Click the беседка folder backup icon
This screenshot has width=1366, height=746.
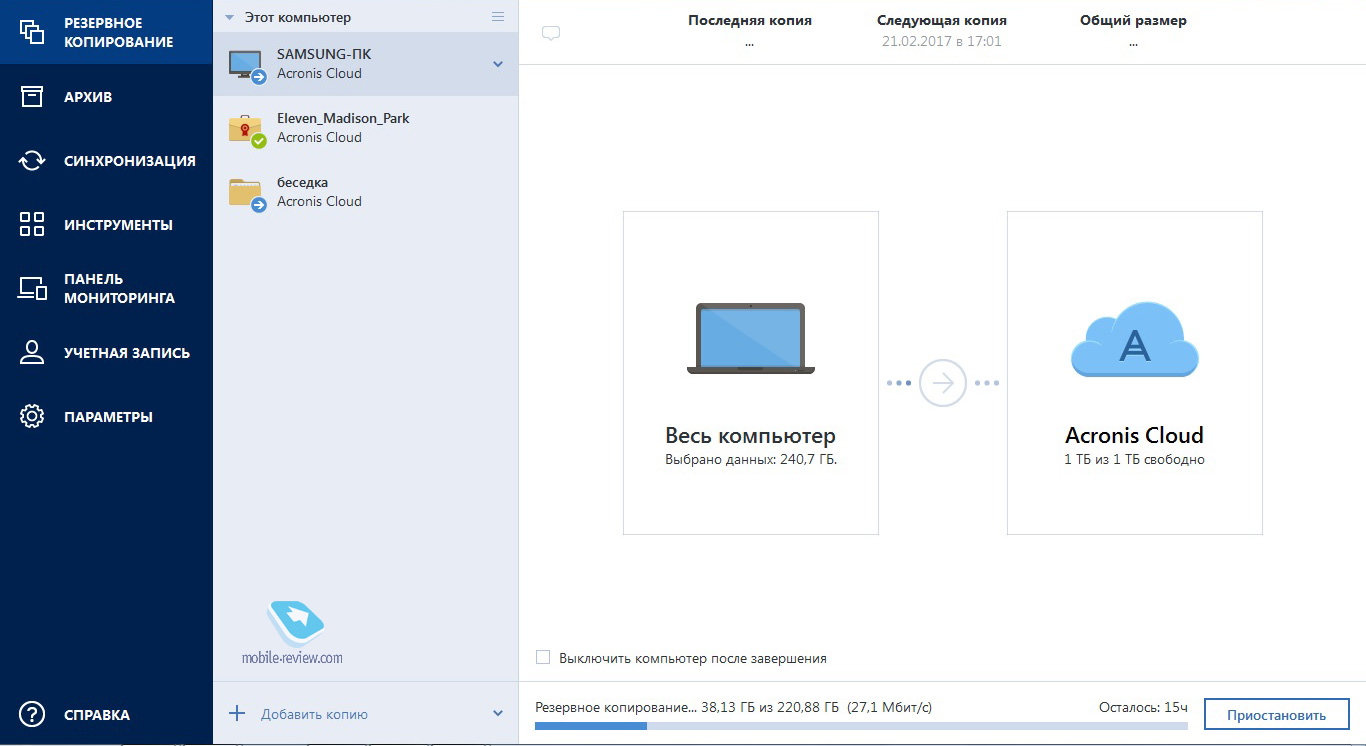pos(246,194)
